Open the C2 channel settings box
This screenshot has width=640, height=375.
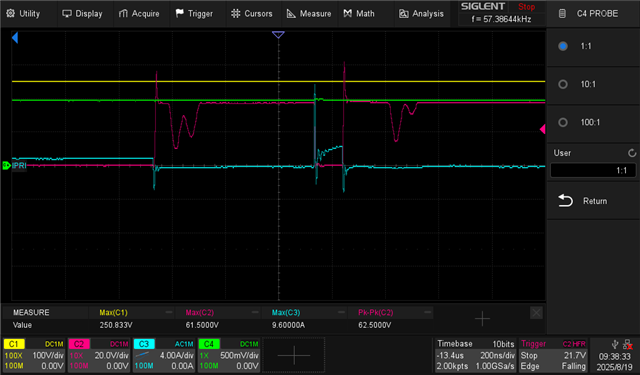tap(99, 355)
